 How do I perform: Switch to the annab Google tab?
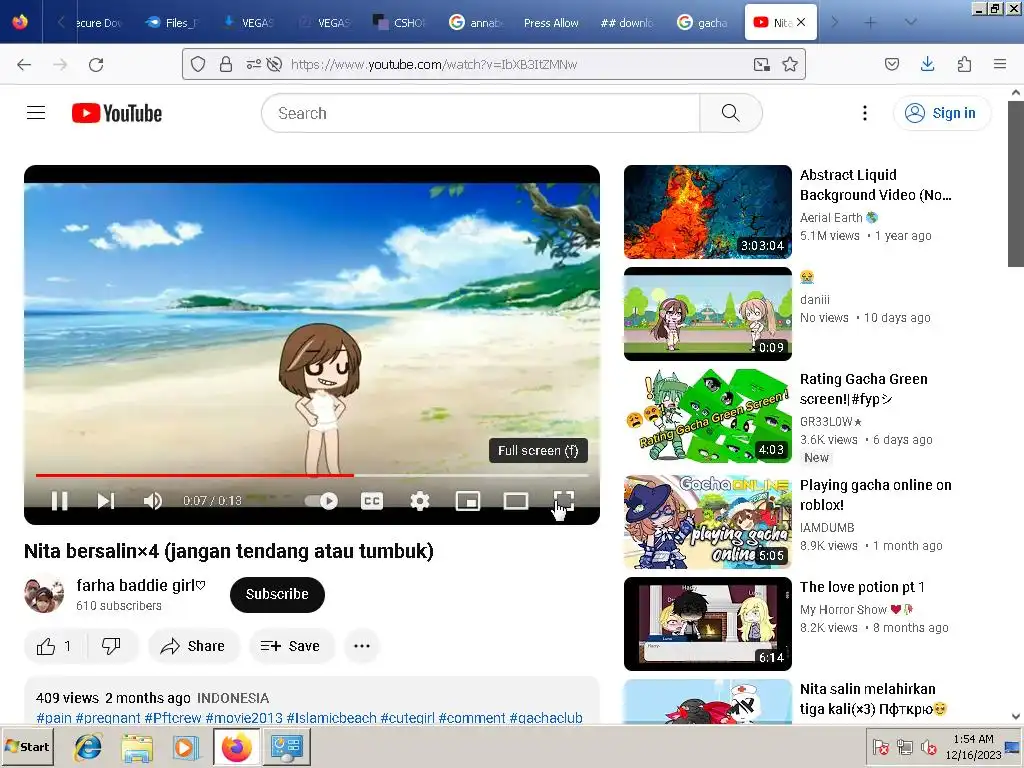click(x=477, y=22)
